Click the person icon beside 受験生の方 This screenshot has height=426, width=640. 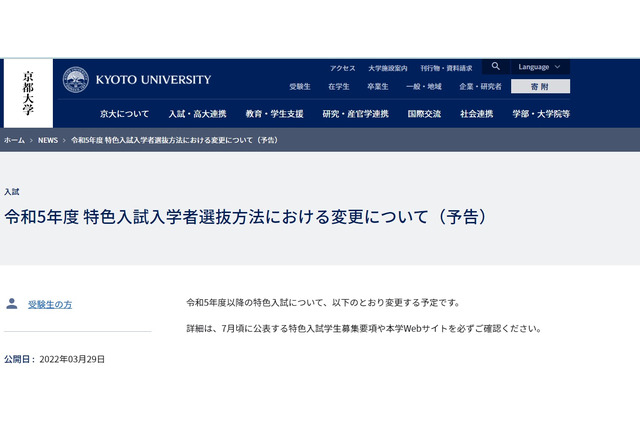click(x=12, y=304)
